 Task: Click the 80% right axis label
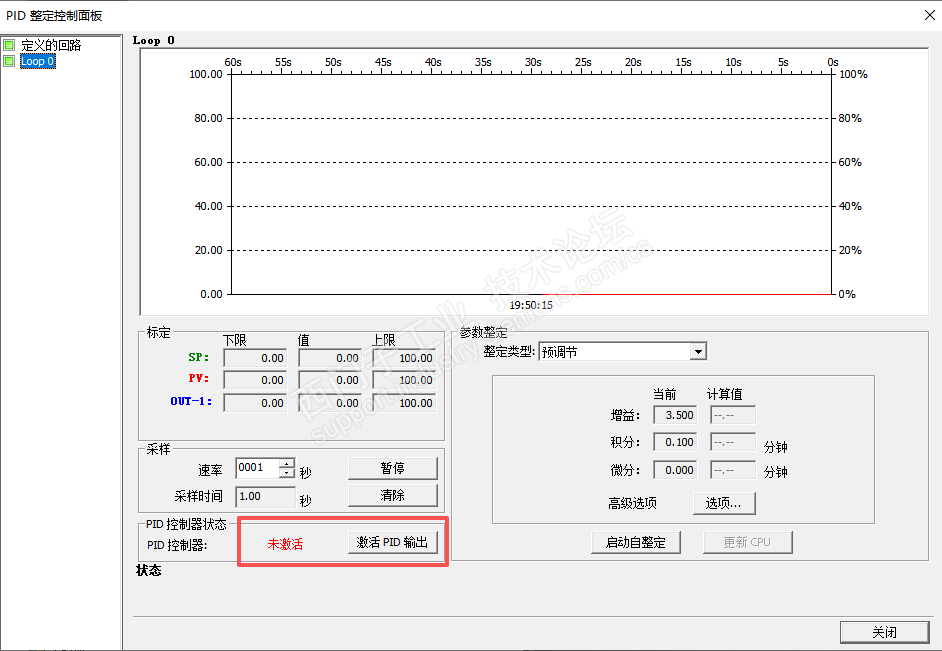coord(850,118)
